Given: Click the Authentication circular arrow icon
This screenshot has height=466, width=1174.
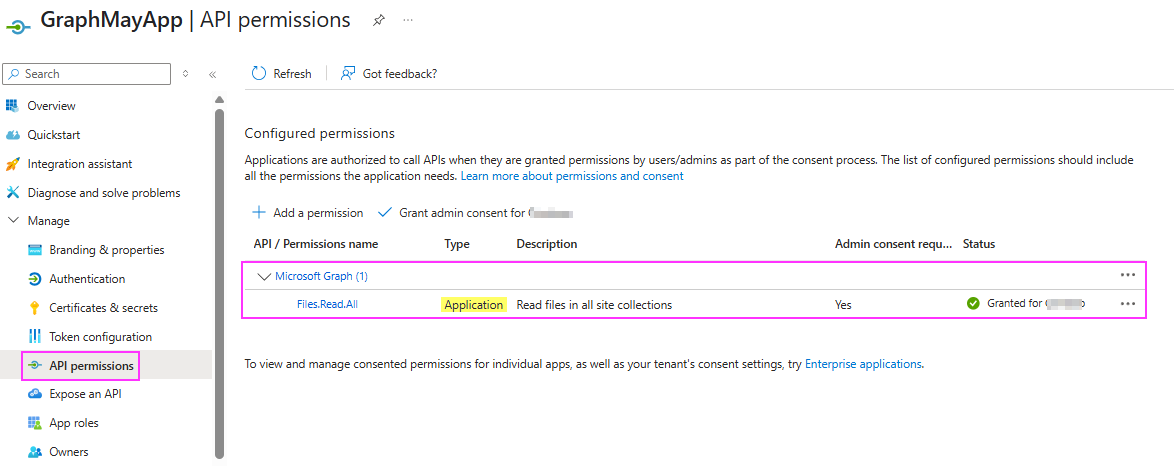Looking at the screenshot, I should point(34,279).
